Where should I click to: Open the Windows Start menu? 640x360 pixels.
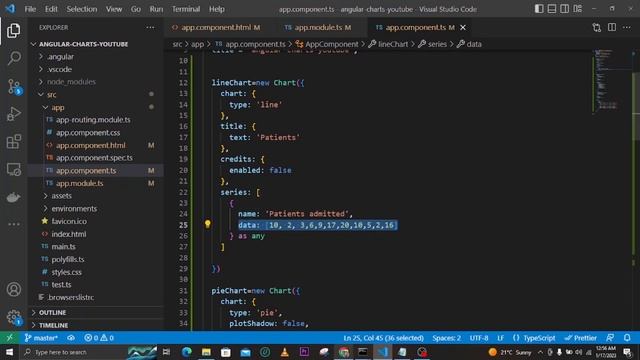click(9, 352)
